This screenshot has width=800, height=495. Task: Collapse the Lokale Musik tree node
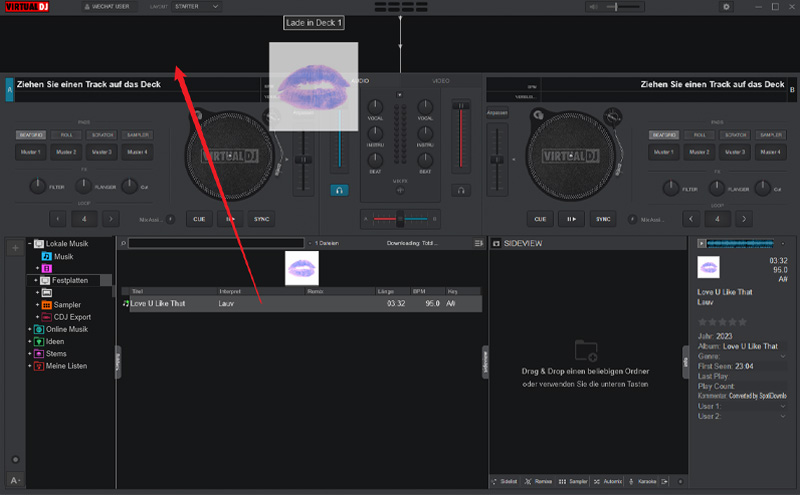click(x=30, y=243)
